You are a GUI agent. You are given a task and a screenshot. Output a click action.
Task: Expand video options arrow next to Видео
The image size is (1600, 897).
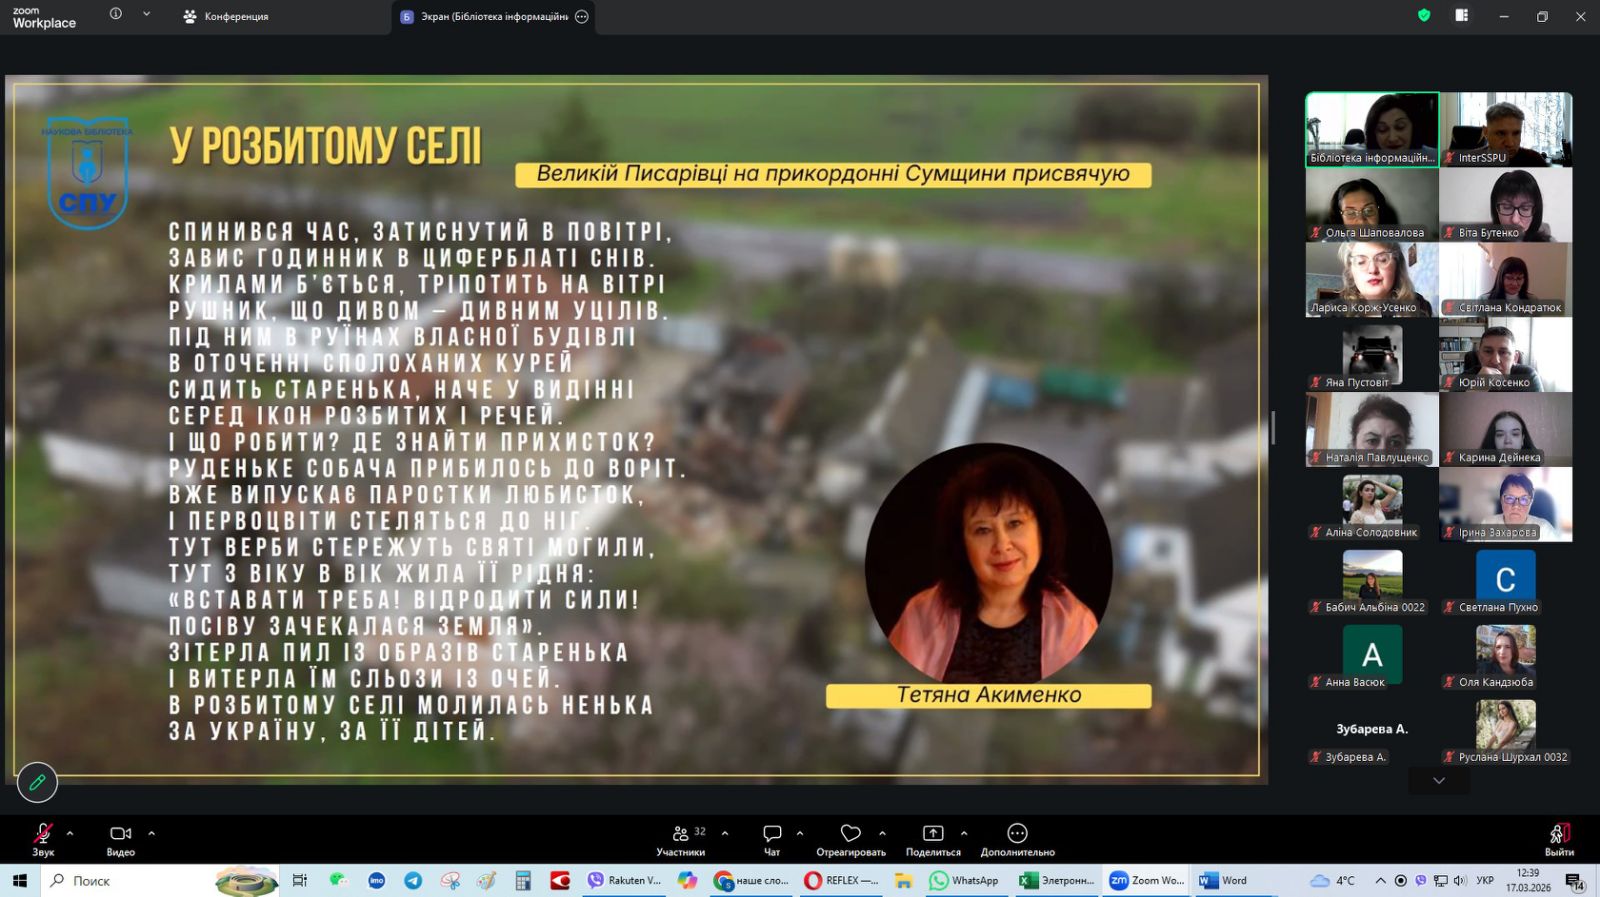click(152, 833)
